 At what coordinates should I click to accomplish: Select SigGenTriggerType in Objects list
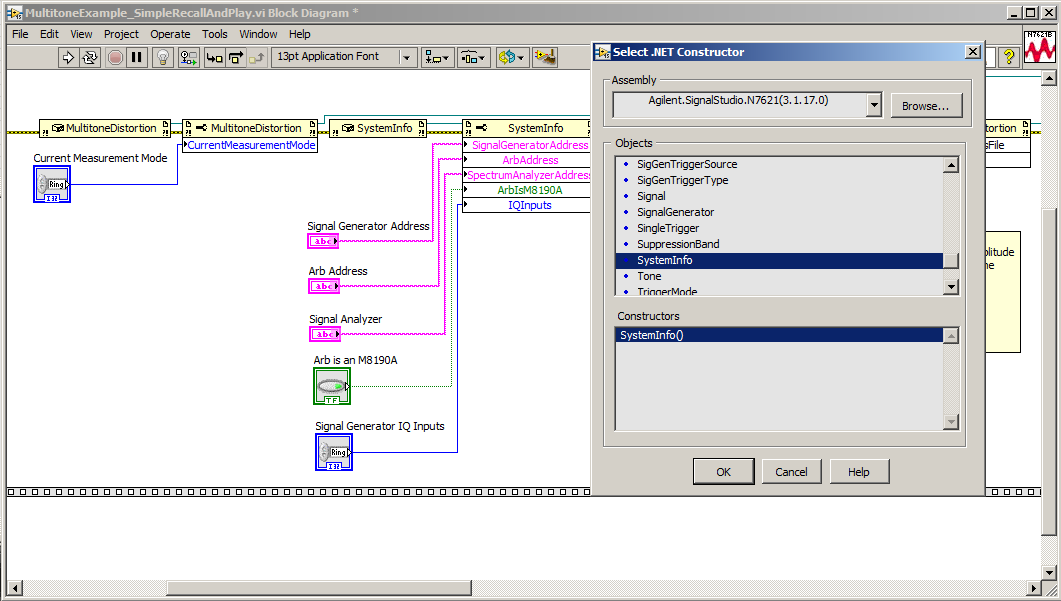point(683,180)
